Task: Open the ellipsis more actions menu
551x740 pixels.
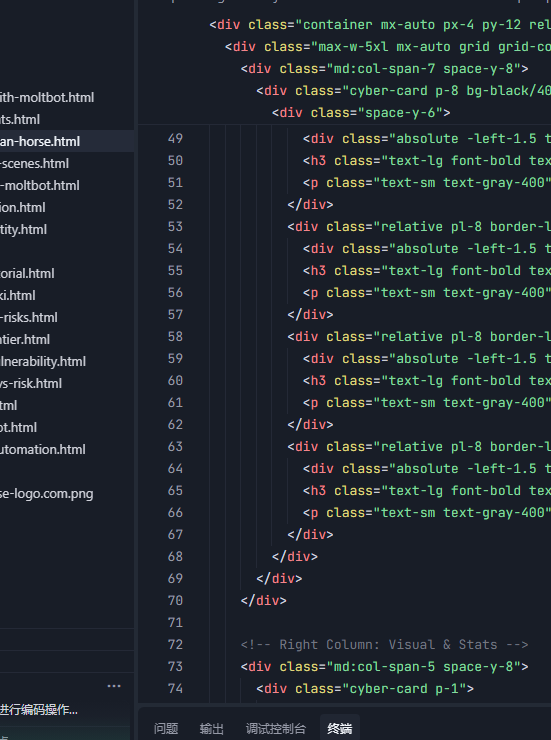Action: point(114,686)
